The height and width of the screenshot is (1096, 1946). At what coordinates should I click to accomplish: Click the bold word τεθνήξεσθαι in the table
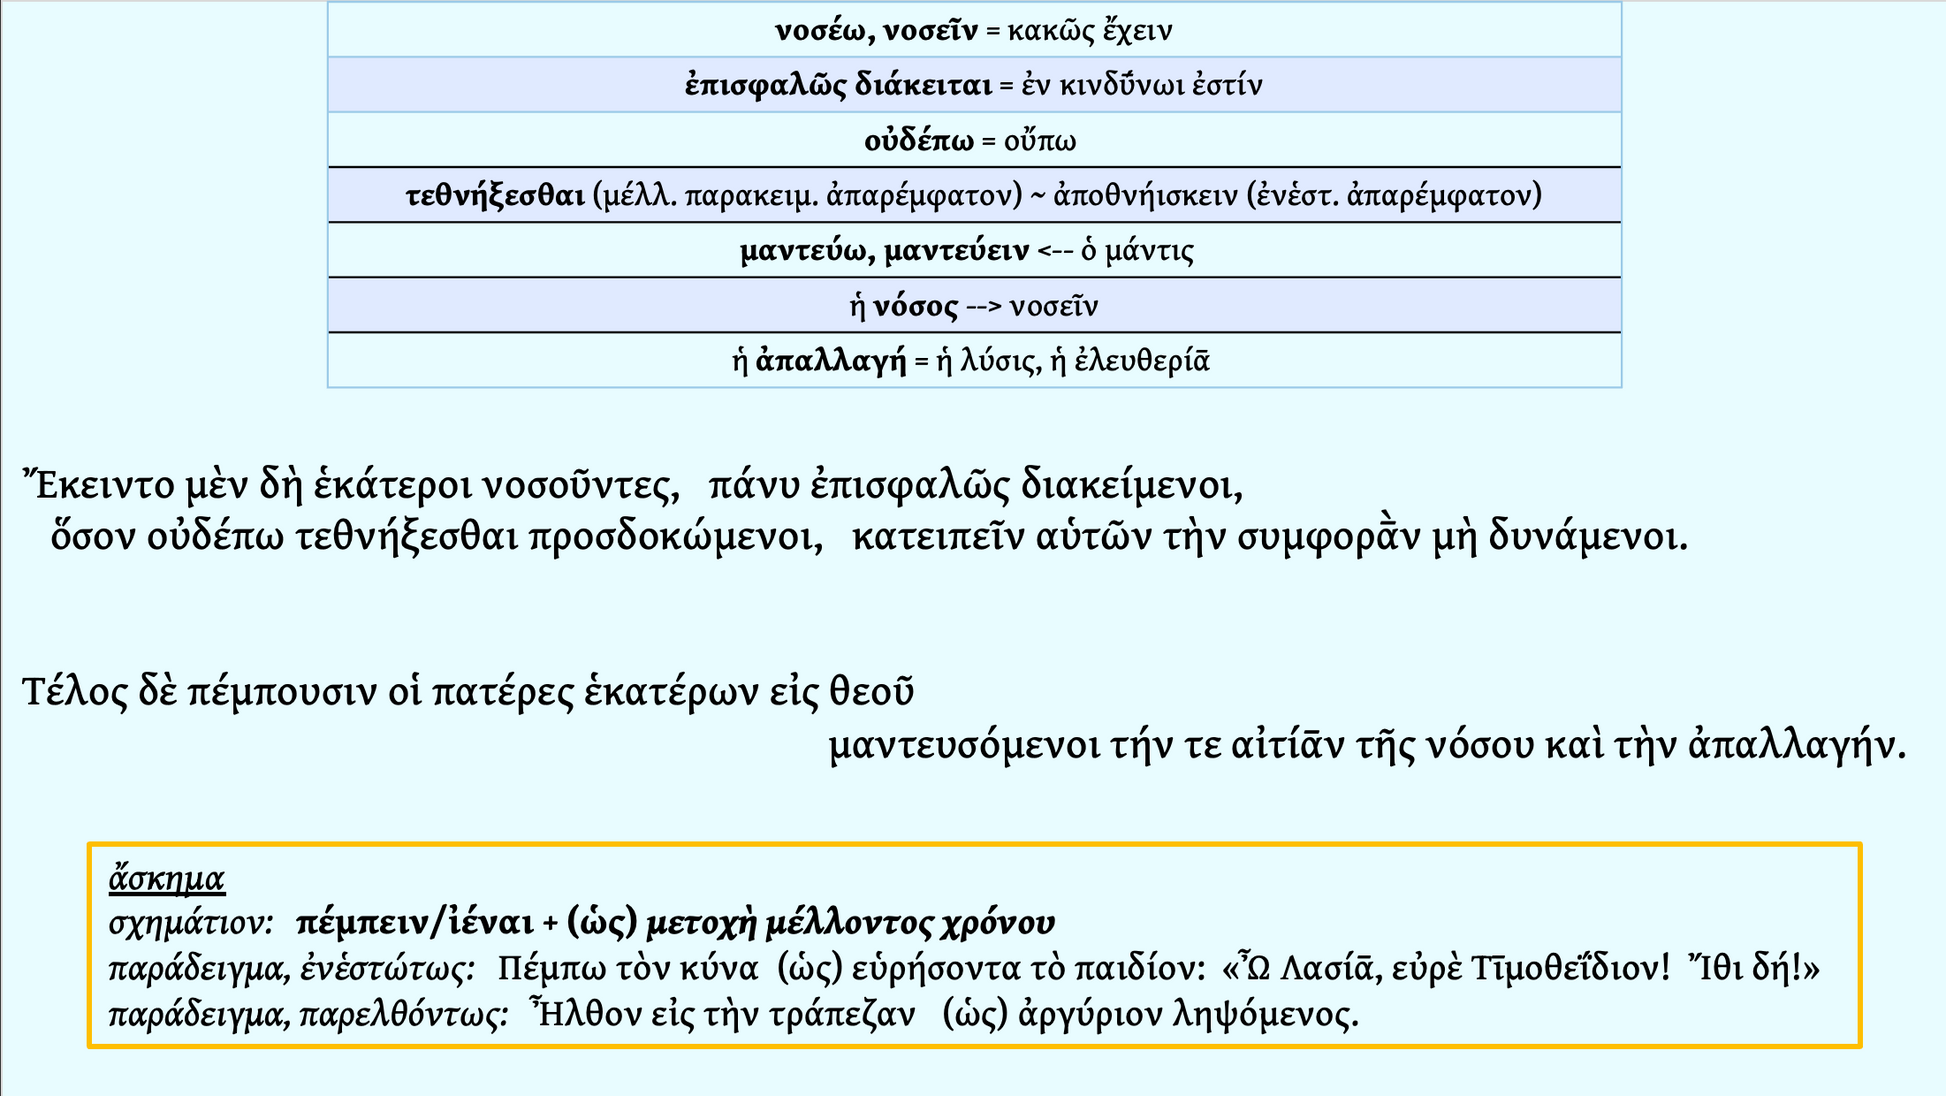495,195
